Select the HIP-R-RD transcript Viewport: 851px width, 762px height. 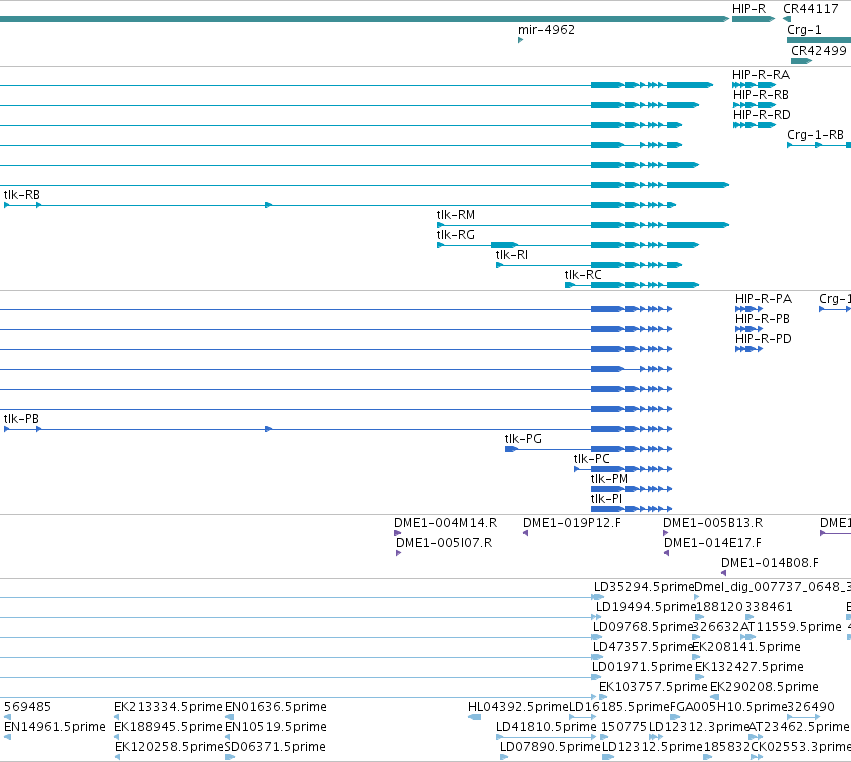pos(754,125)
